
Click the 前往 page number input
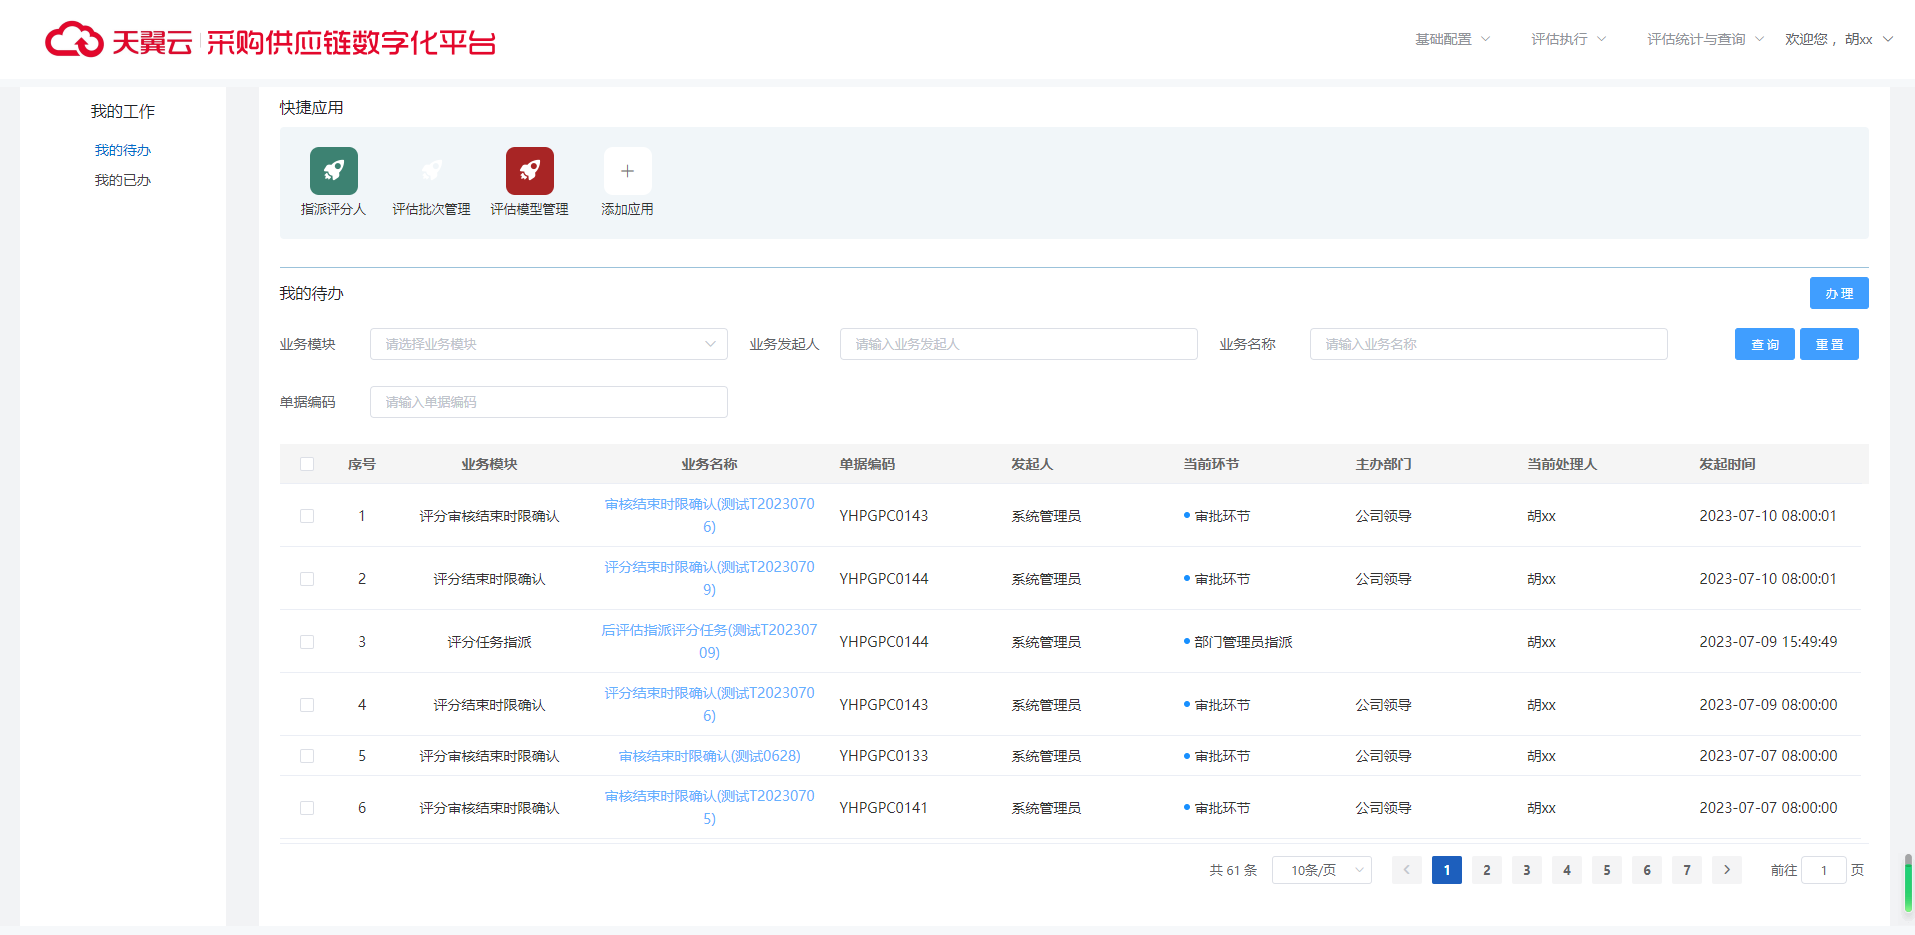pos(1824,870)
